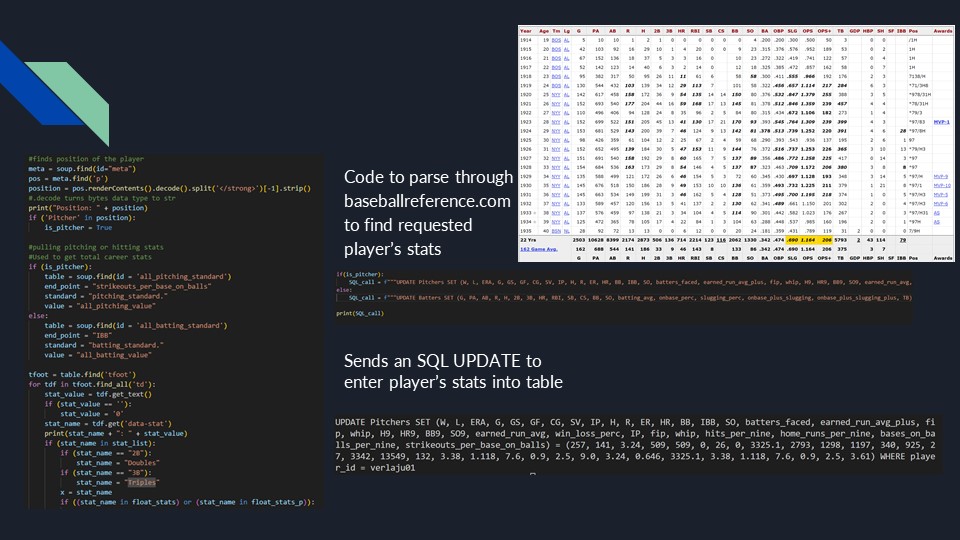Sort by the PA column in the top header
The width and height of the screenshot is (960, 540).
click(596, 31)
